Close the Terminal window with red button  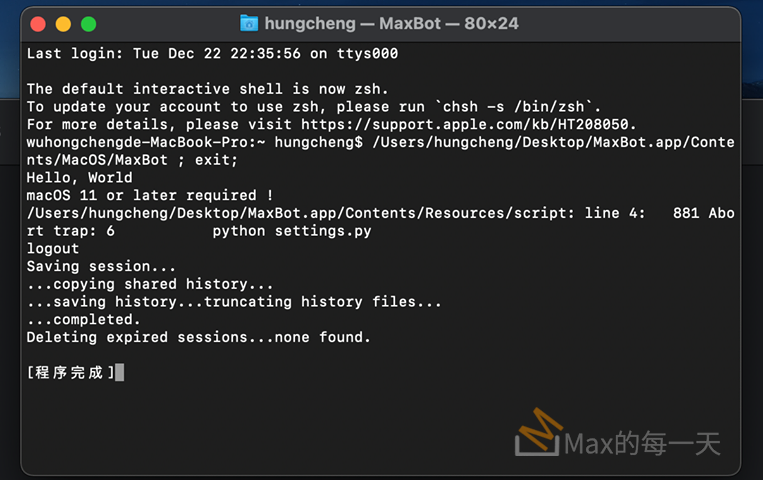tap(38, 23)
